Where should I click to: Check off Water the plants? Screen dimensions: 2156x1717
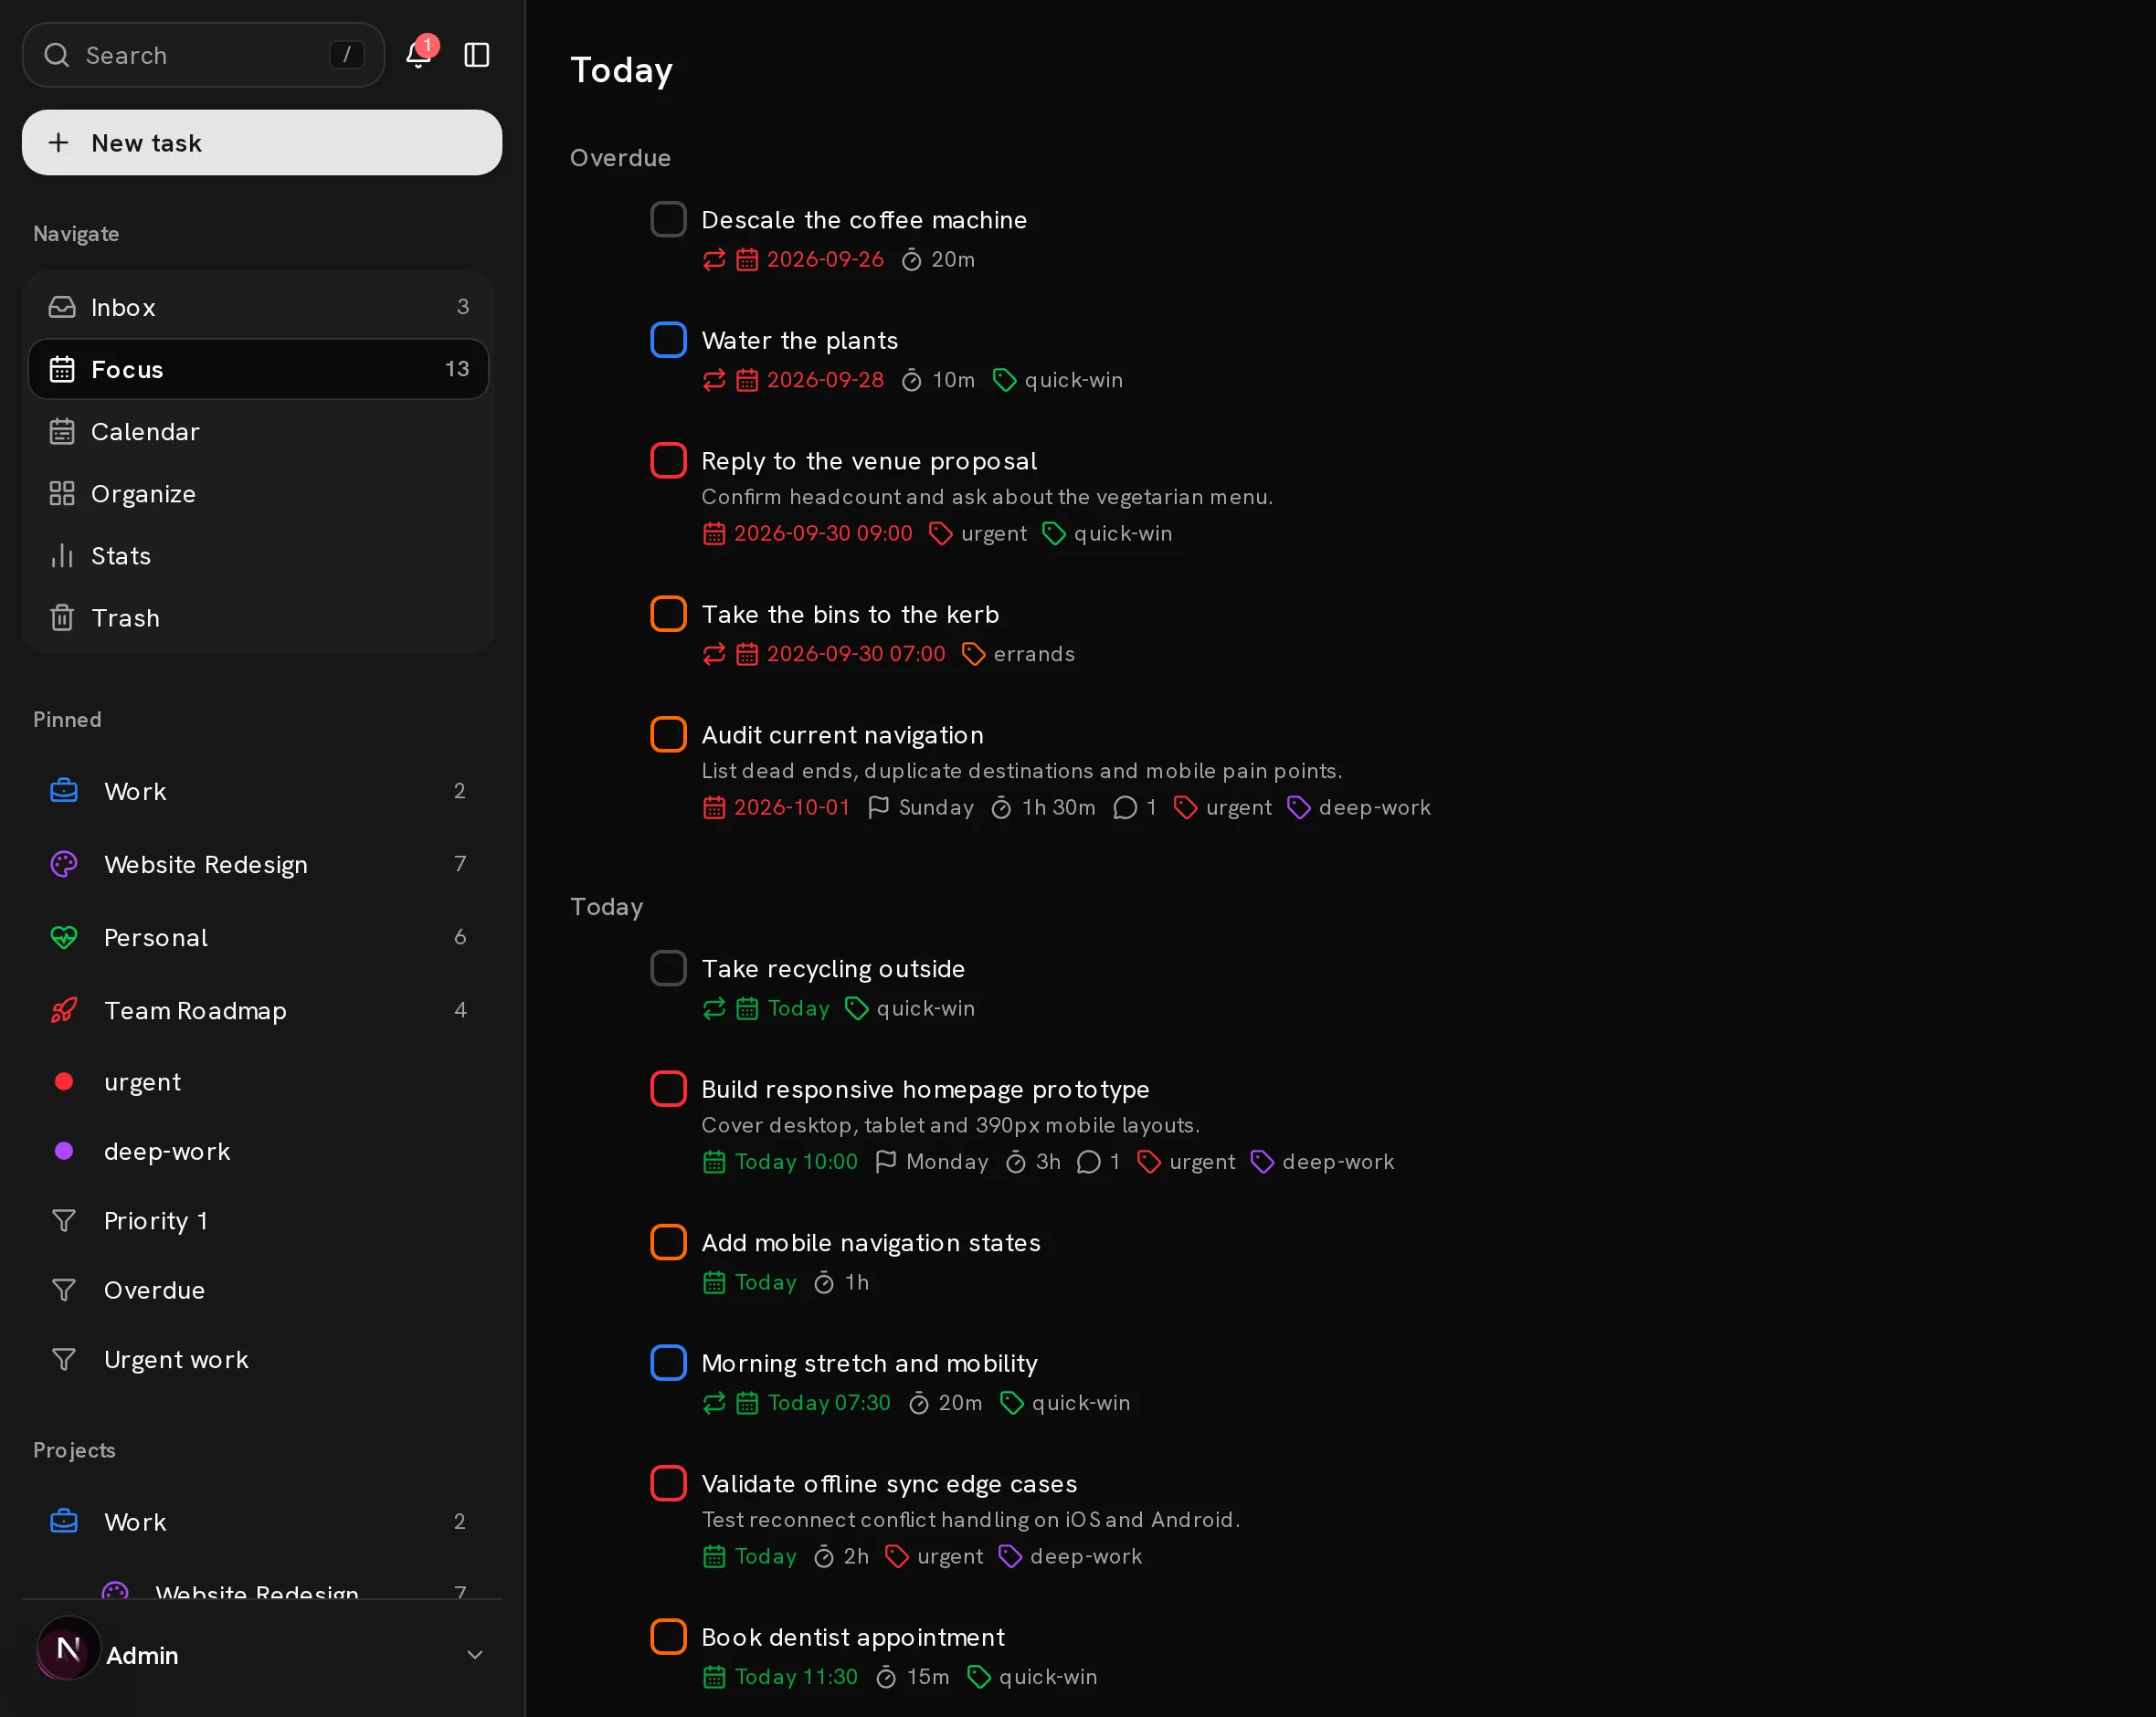pyautogui.click(x=668, y=340)
